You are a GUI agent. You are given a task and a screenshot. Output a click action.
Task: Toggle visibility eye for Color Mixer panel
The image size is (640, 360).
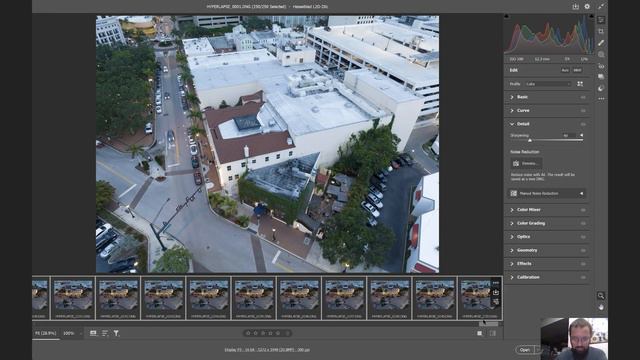[583, 210]
